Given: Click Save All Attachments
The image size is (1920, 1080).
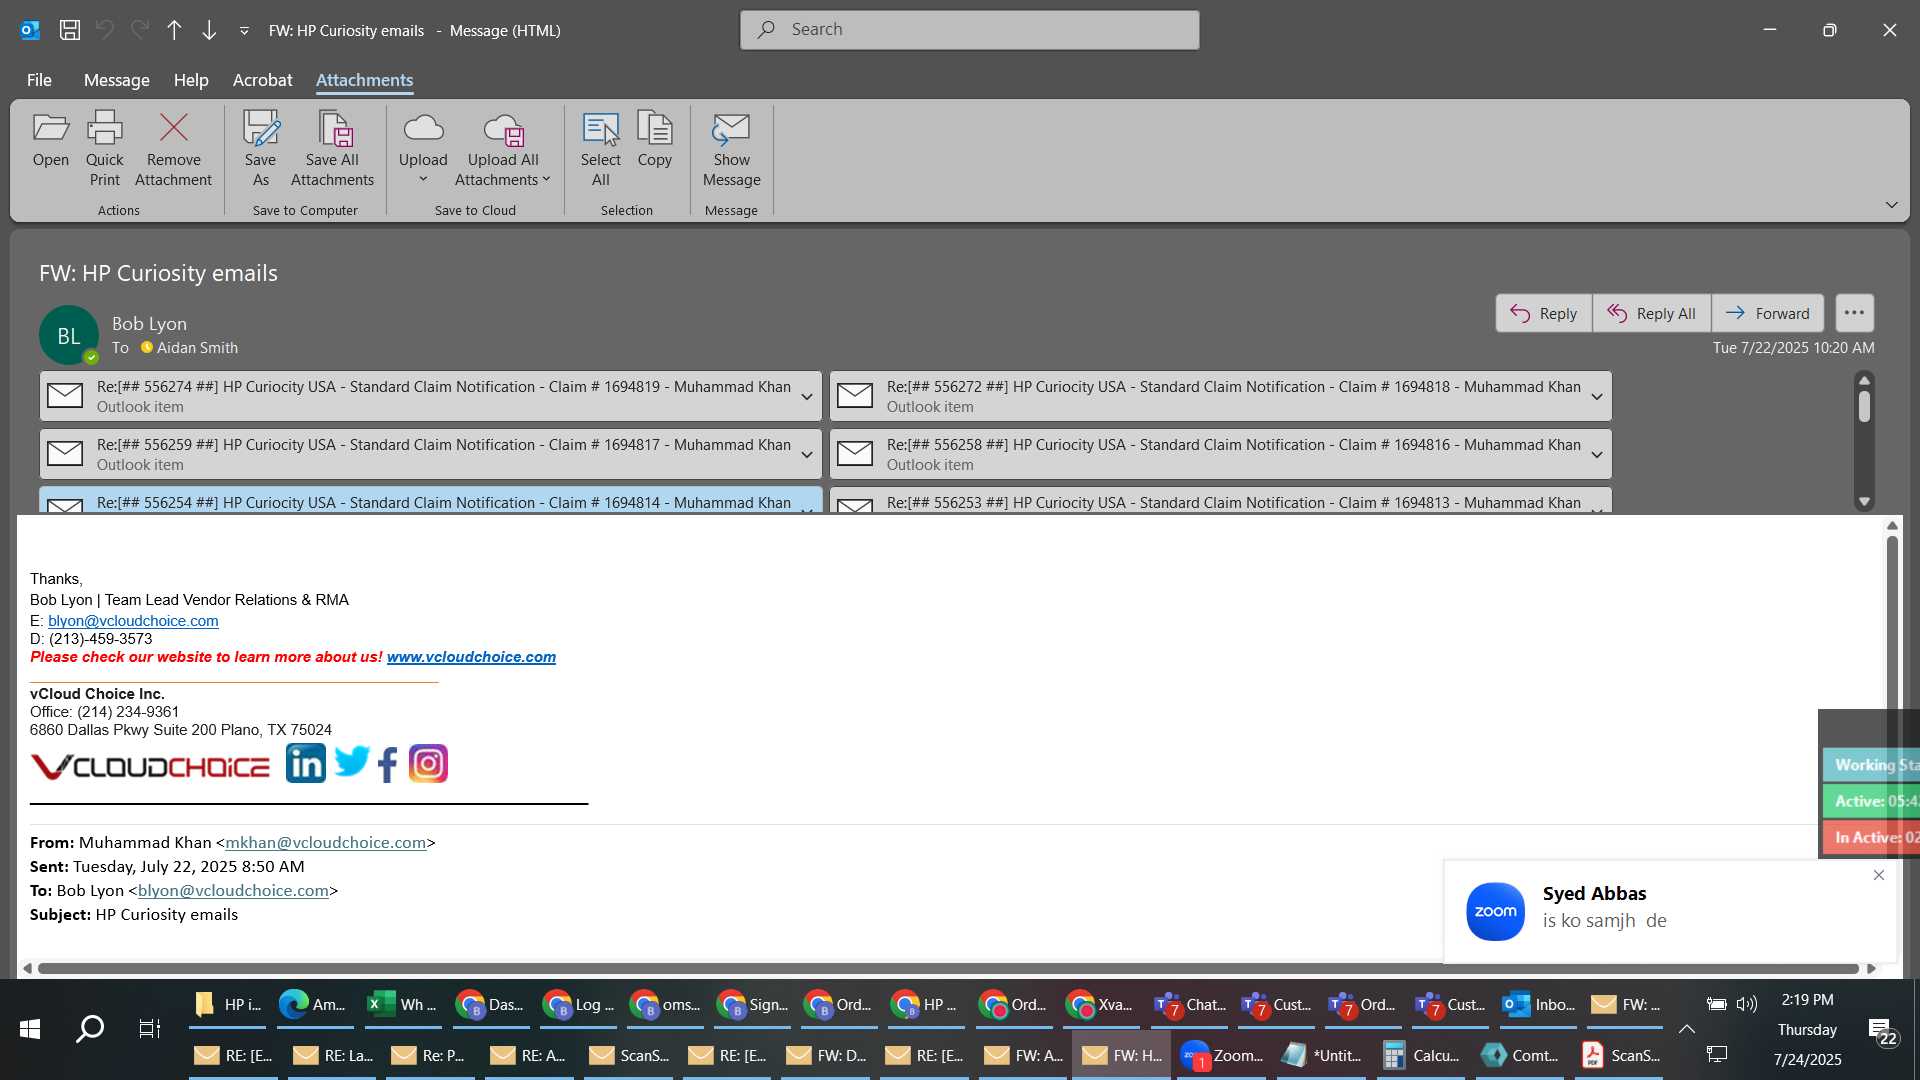Looking at the screenshot, I should click(x=332, y=148).
